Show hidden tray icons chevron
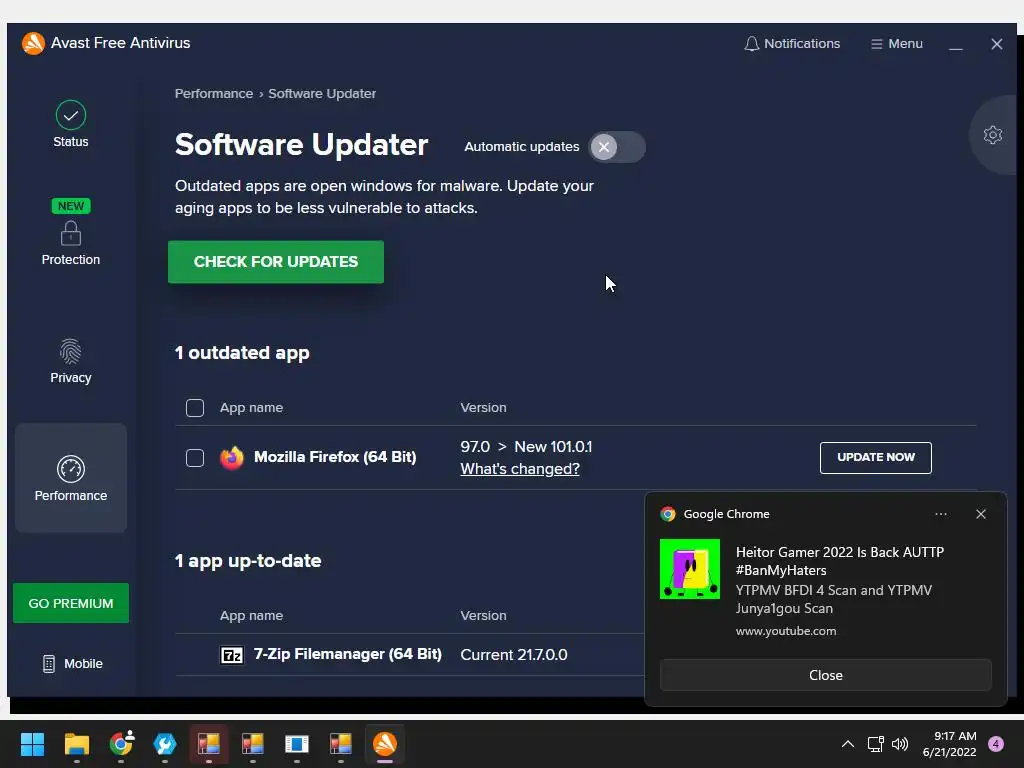Image resolution: width=1024 pixels, height=768 pixels. (x=848, y=744)
